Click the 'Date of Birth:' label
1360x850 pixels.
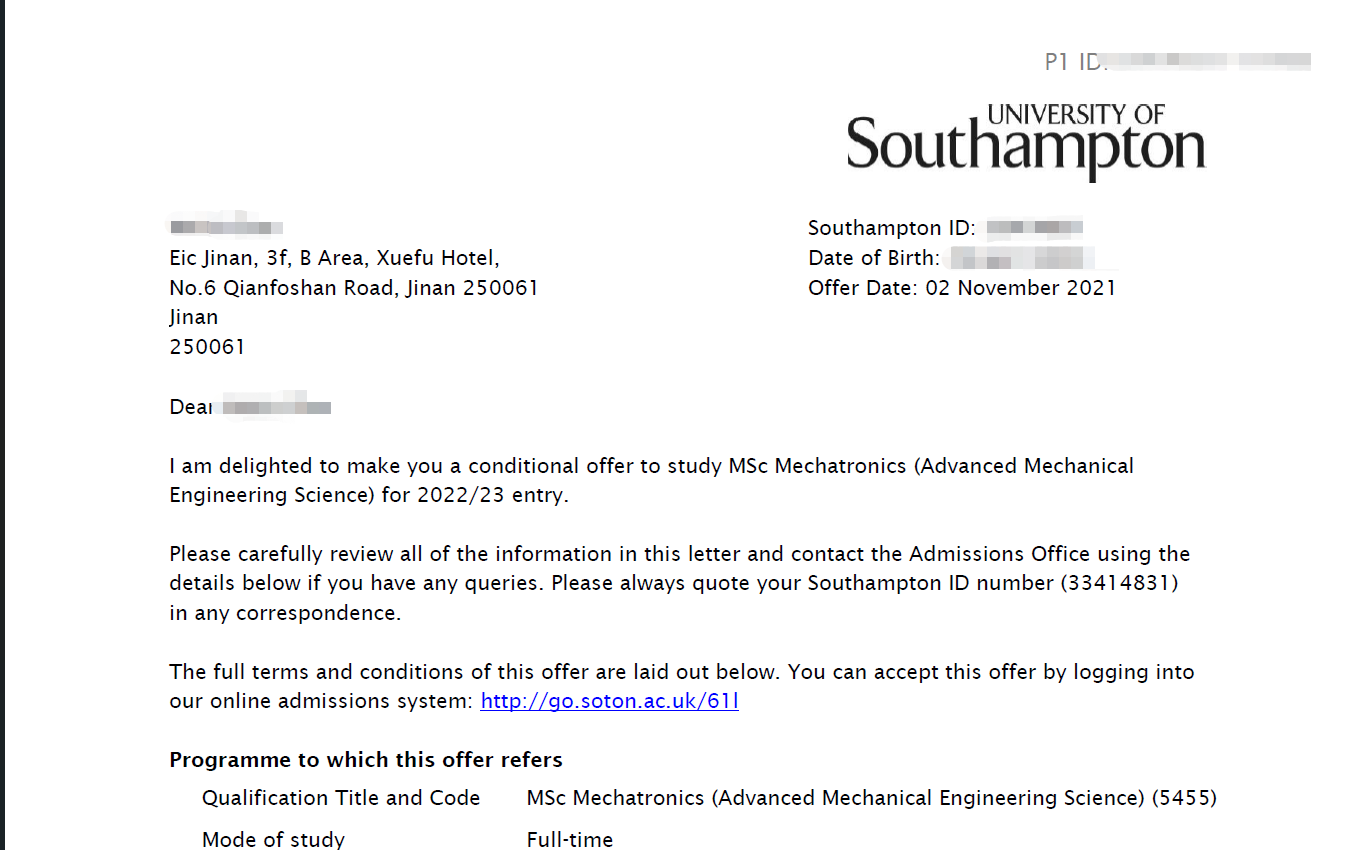pyautogui.click(x=873, y=258)
